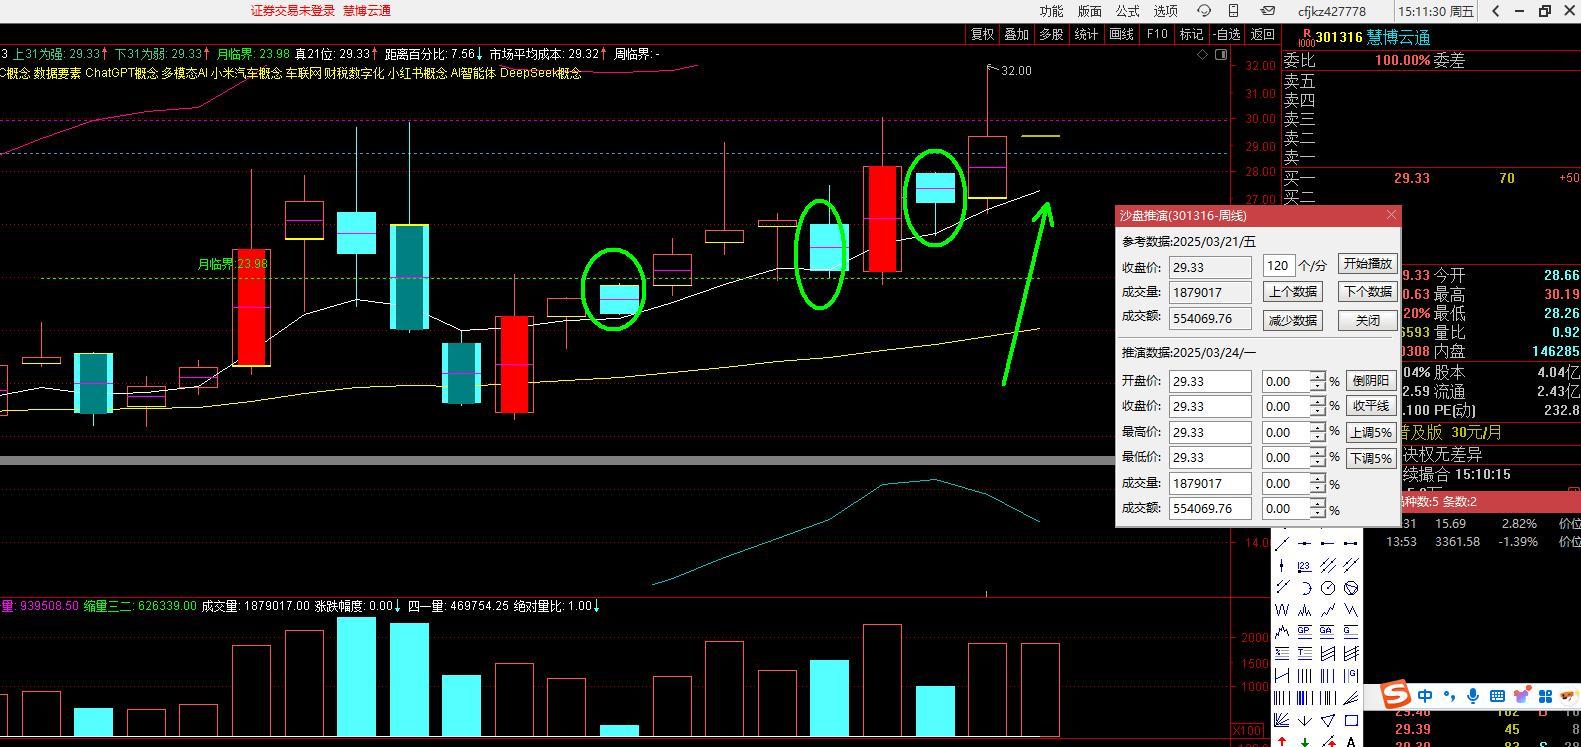Select the circumscribed circle with triangle tool
Image resolution: width=1581 pixels, height=747 pixels.
(1351, 588)
